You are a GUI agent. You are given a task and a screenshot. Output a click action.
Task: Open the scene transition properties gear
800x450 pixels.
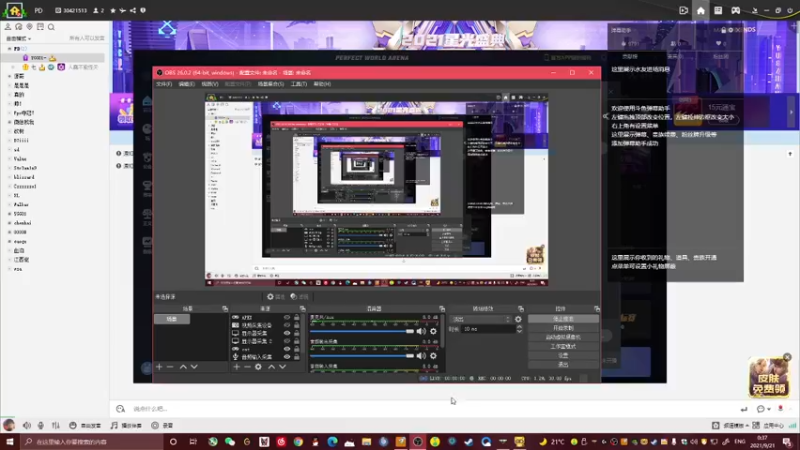click(x=518, y=319)
